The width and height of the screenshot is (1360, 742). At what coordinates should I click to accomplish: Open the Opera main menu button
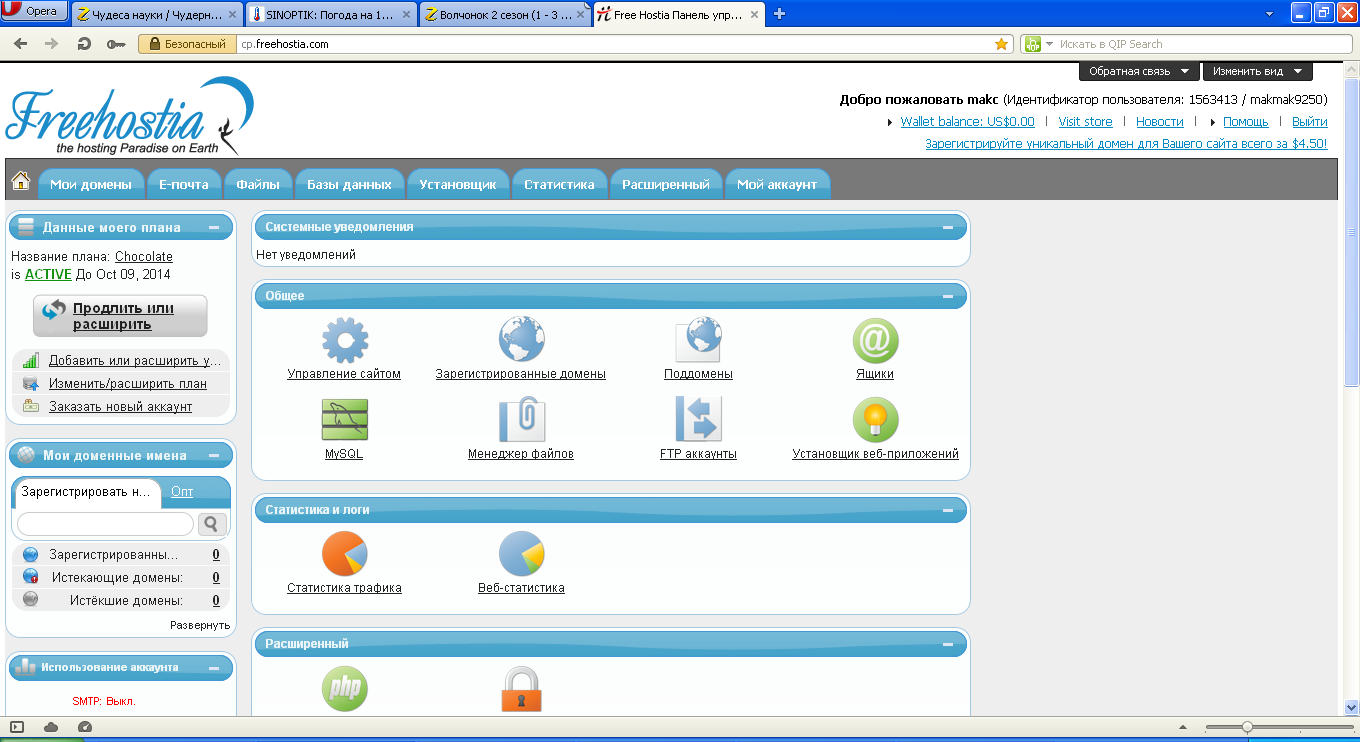pos(35,11)
